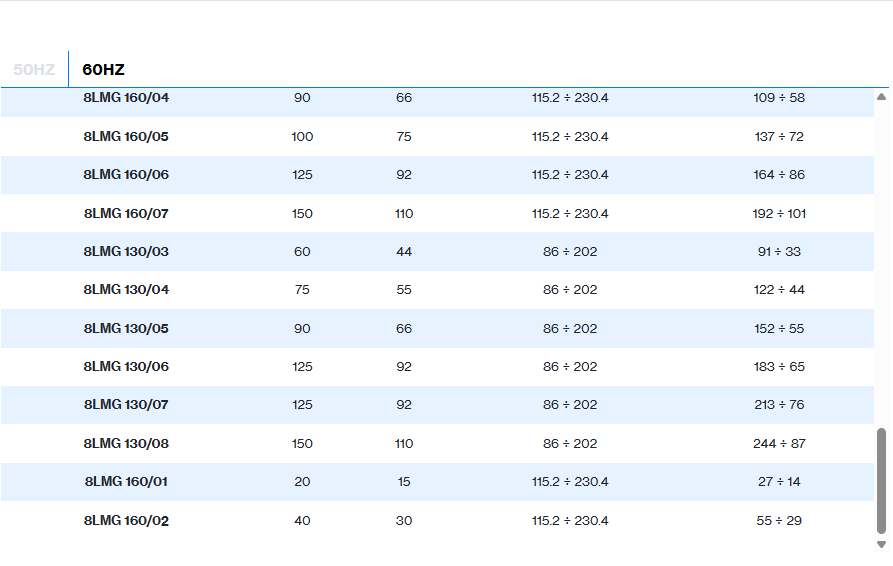Select the 8LMG 130/08 row label
Image resolution: width=893 pixels, height=566 pixels.
pyautogui.click(x=126, y=443)
